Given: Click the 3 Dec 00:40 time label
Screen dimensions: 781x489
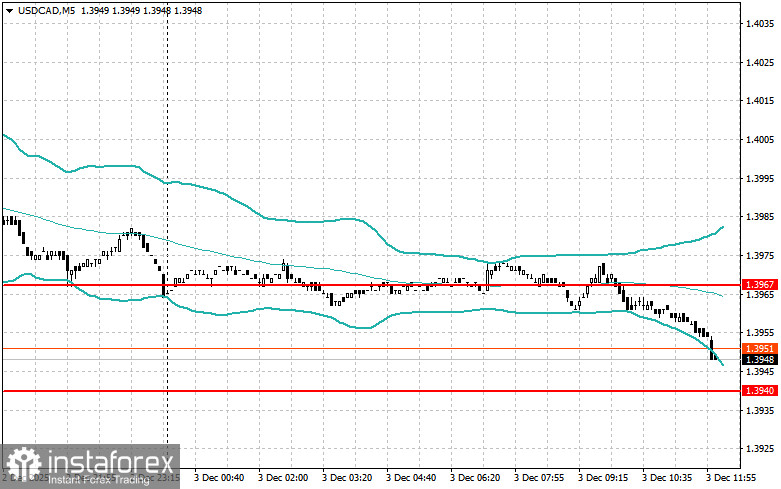Looking at the screenshot, I should tap(219, 478).
